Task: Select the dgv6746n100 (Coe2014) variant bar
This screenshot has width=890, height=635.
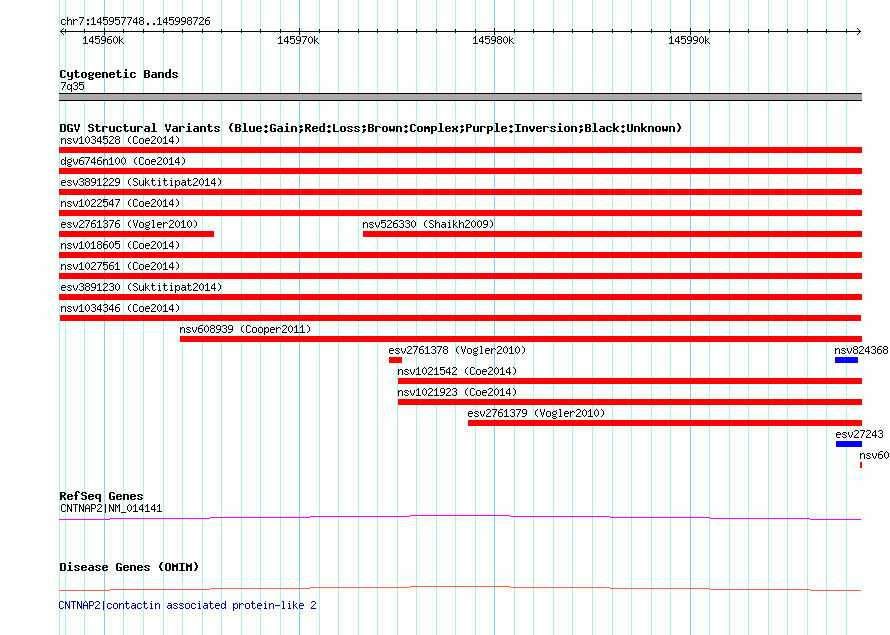Action: [460, 171]
